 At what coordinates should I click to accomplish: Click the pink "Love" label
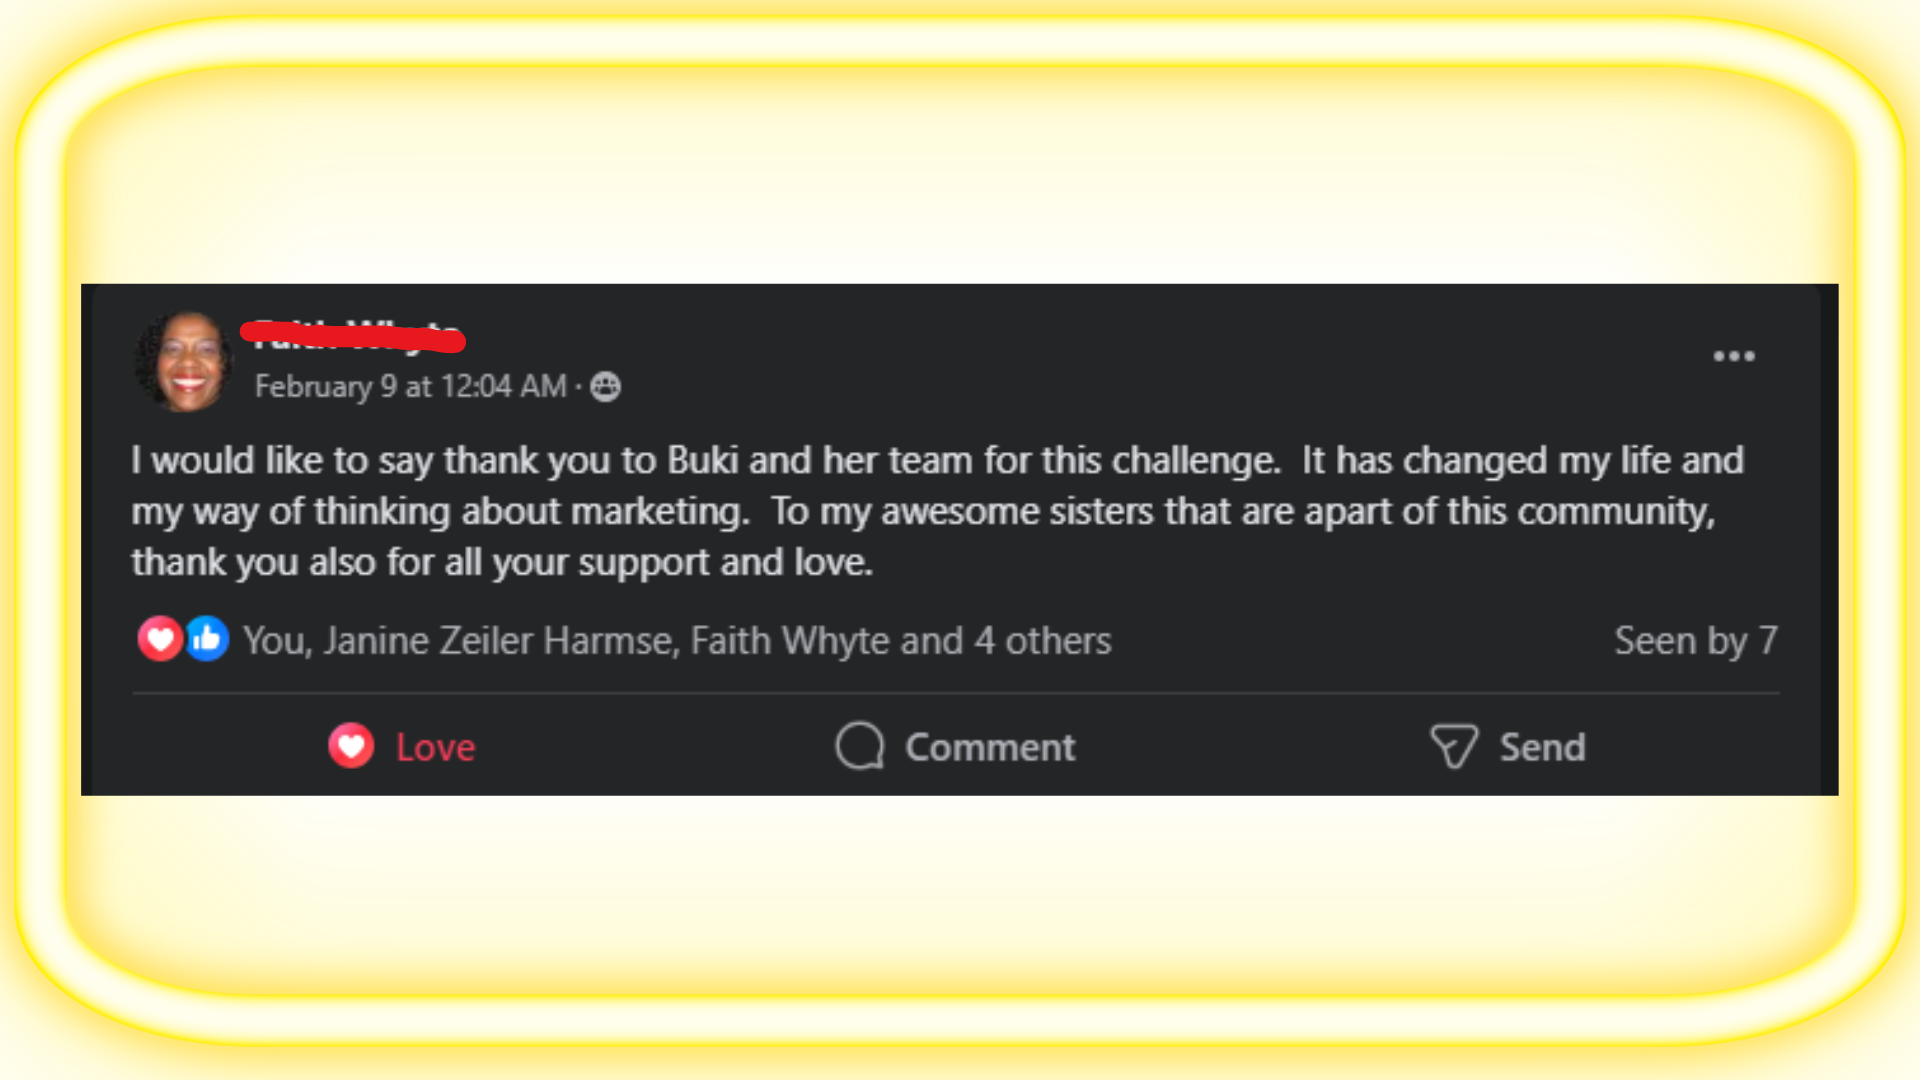click(435, 748)
